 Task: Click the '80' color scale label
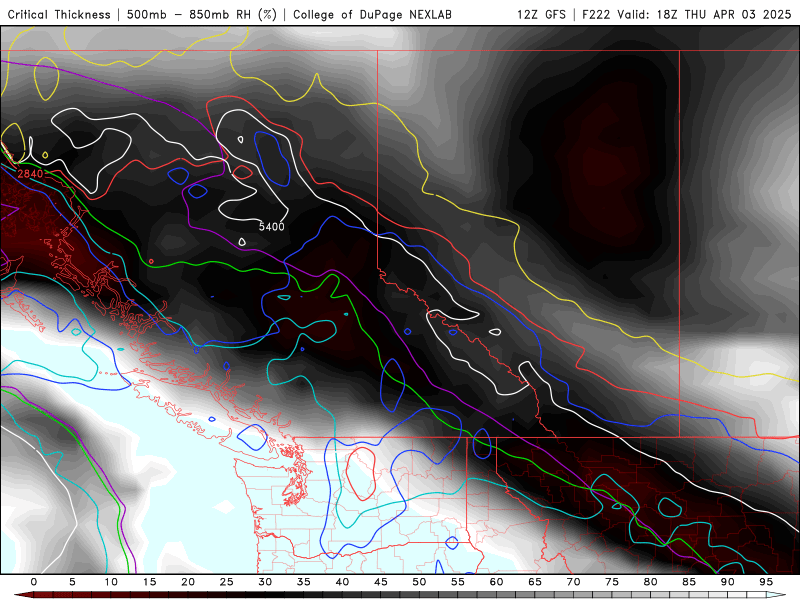[x=651, y=582]
